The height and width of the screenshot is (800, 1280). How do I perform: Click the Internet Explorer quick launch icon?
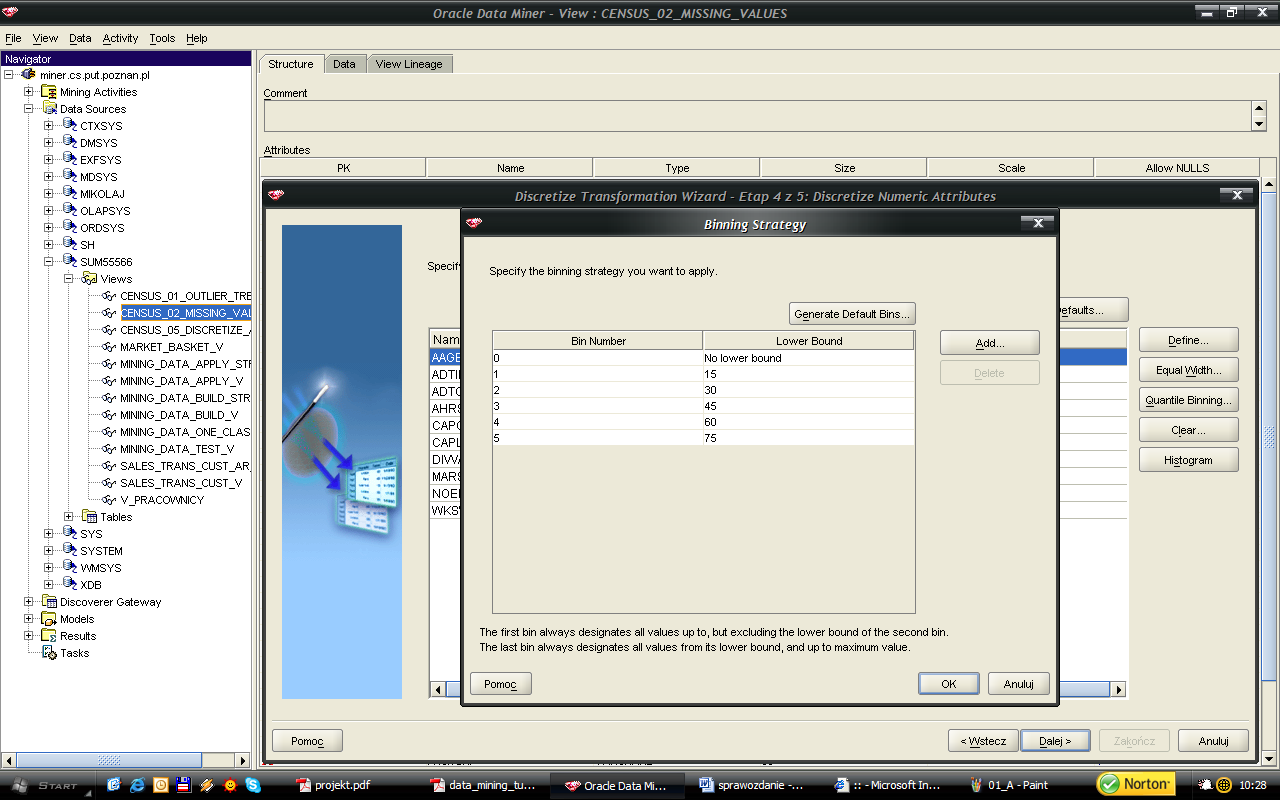pos(137,785)
